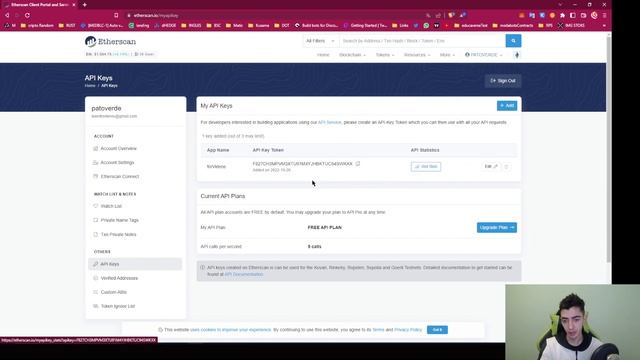Viewport: 640px width, 360px height.
Task: Click the Etherscan logo
Action: (110, 41)
